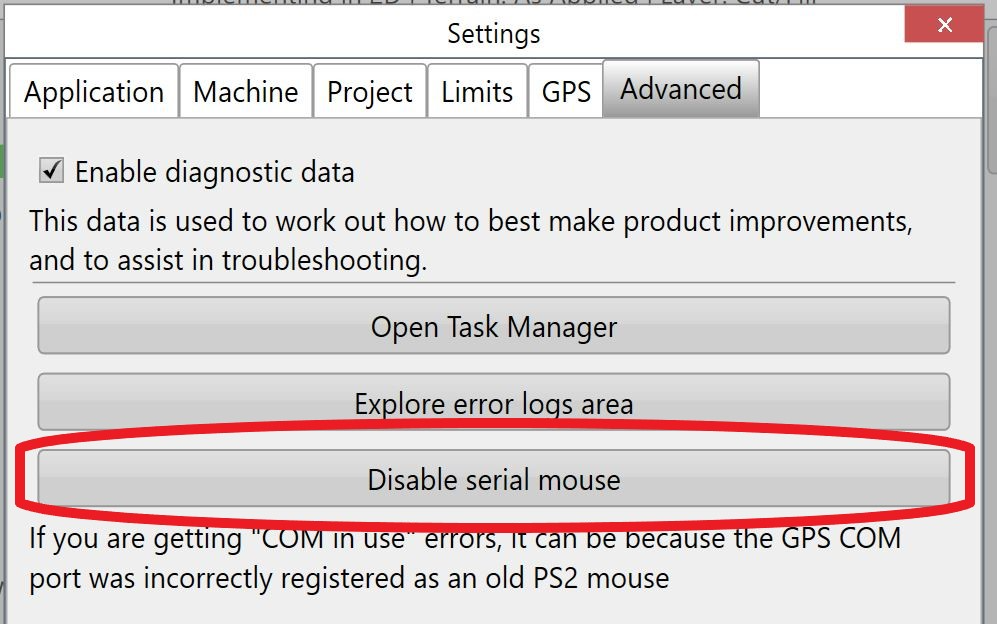
Task: Click the diagnostic data description paragraph
Action: click(x=471, y=240)
